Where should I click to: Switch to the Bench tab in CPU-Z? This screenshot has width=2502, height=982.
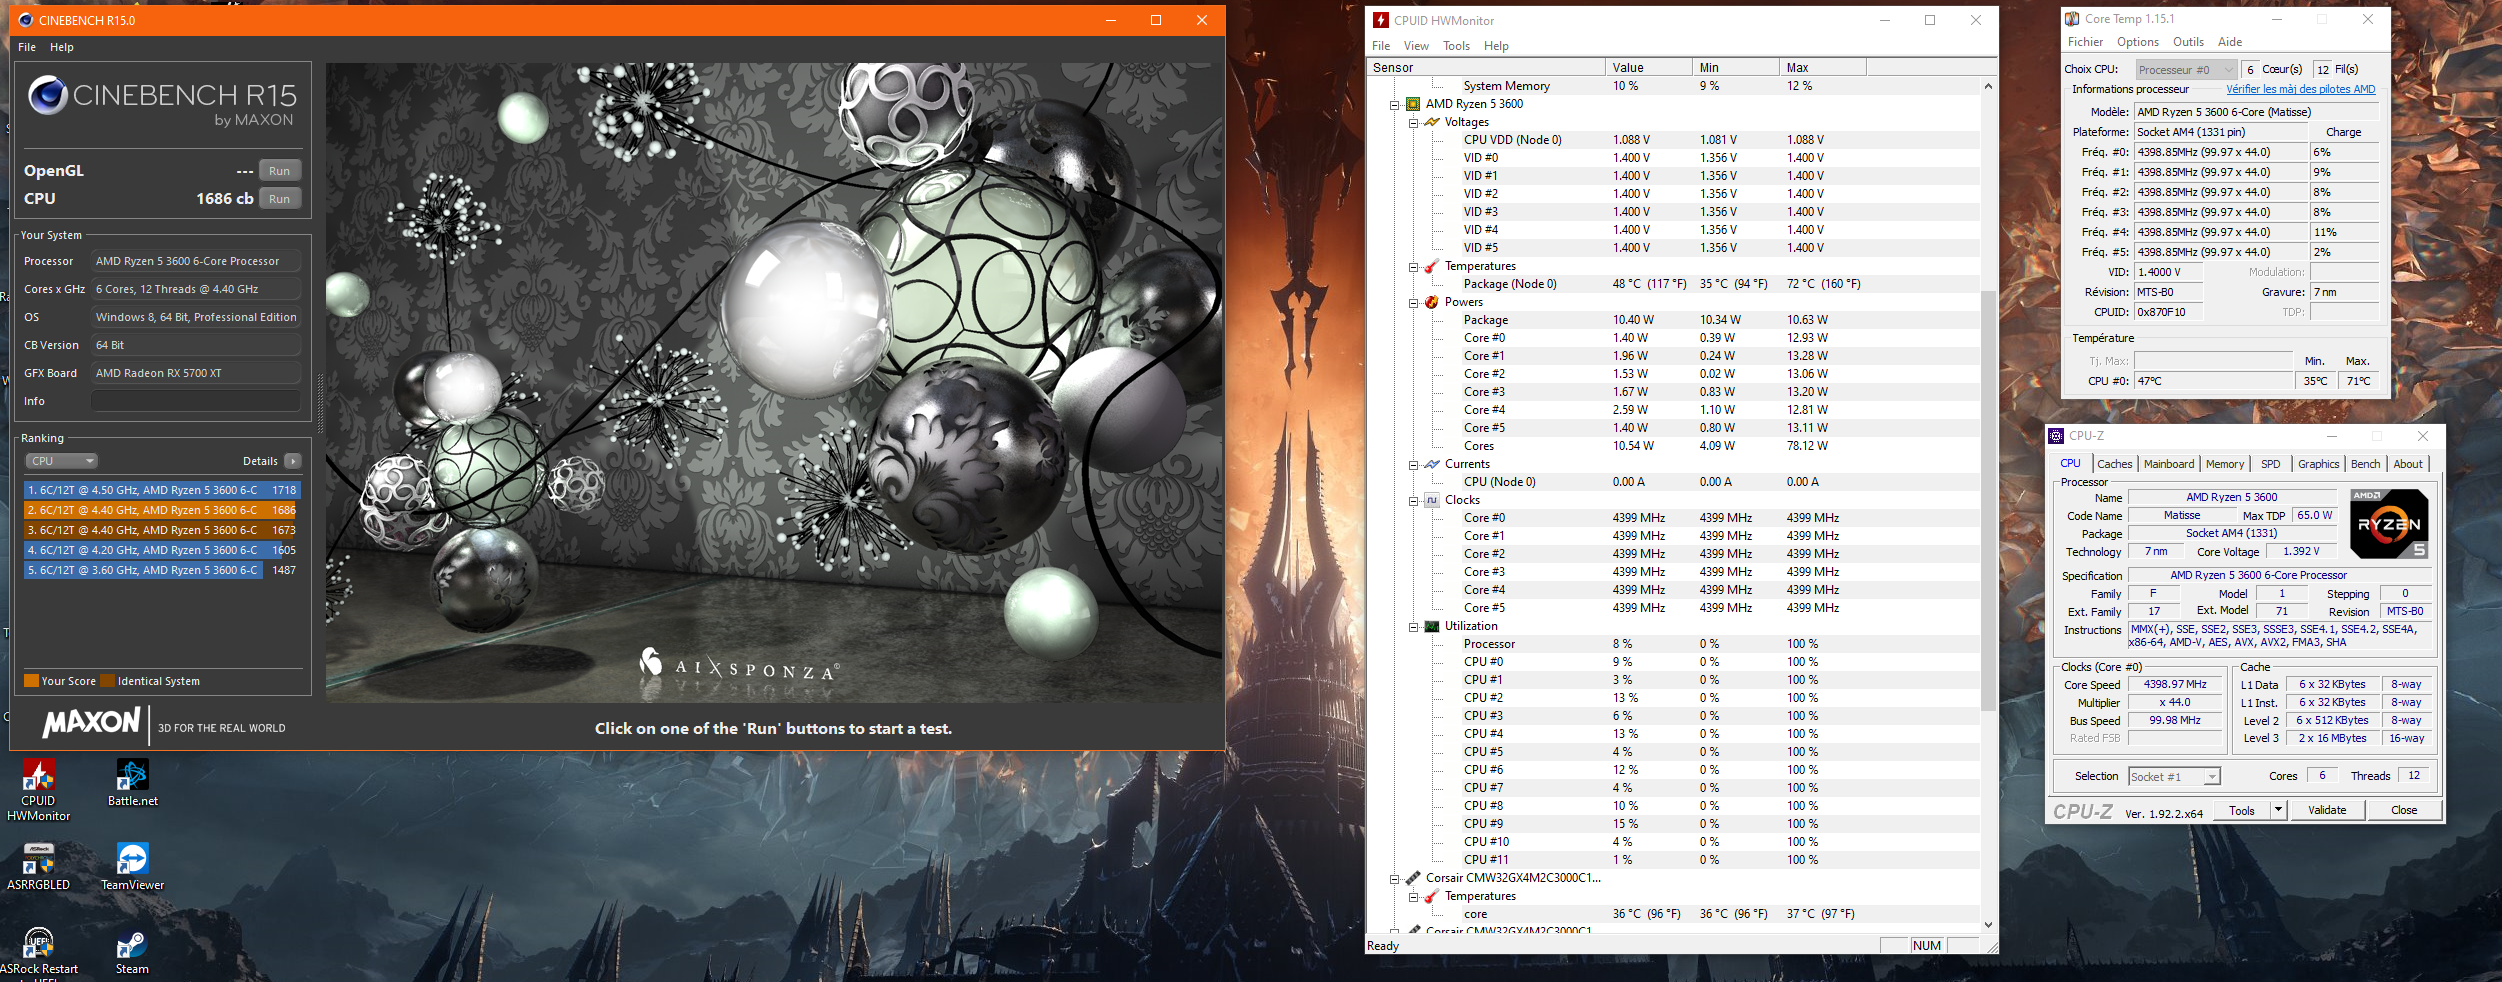[x=2365, y=464]
